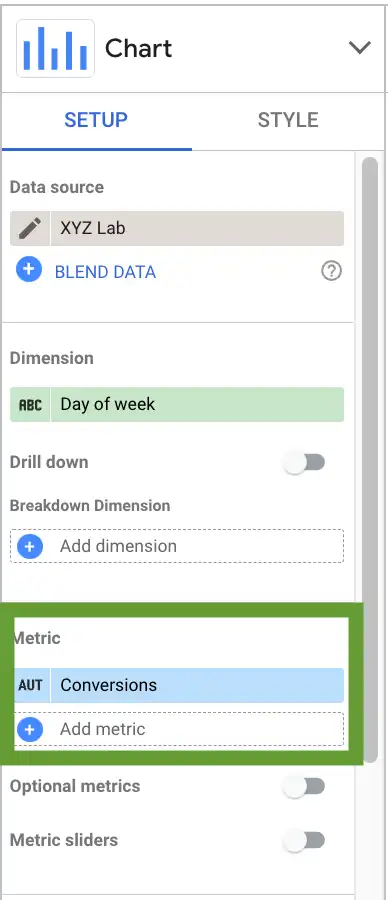Switch to the STYLE tab
This screenshot has height=900, width=388.
pos(288,121)
